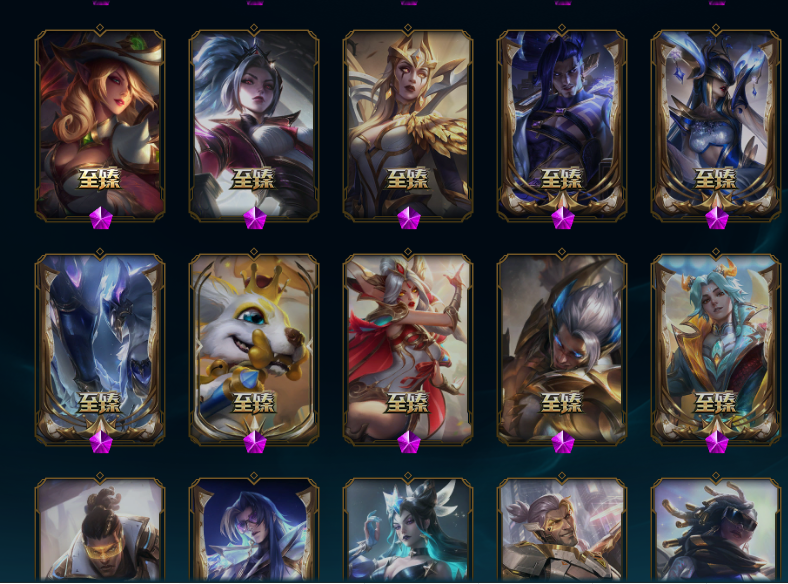788x584 pixels.
Task: Open the long purple-haired man with glasses card
Action: click(x=254, y=529)
